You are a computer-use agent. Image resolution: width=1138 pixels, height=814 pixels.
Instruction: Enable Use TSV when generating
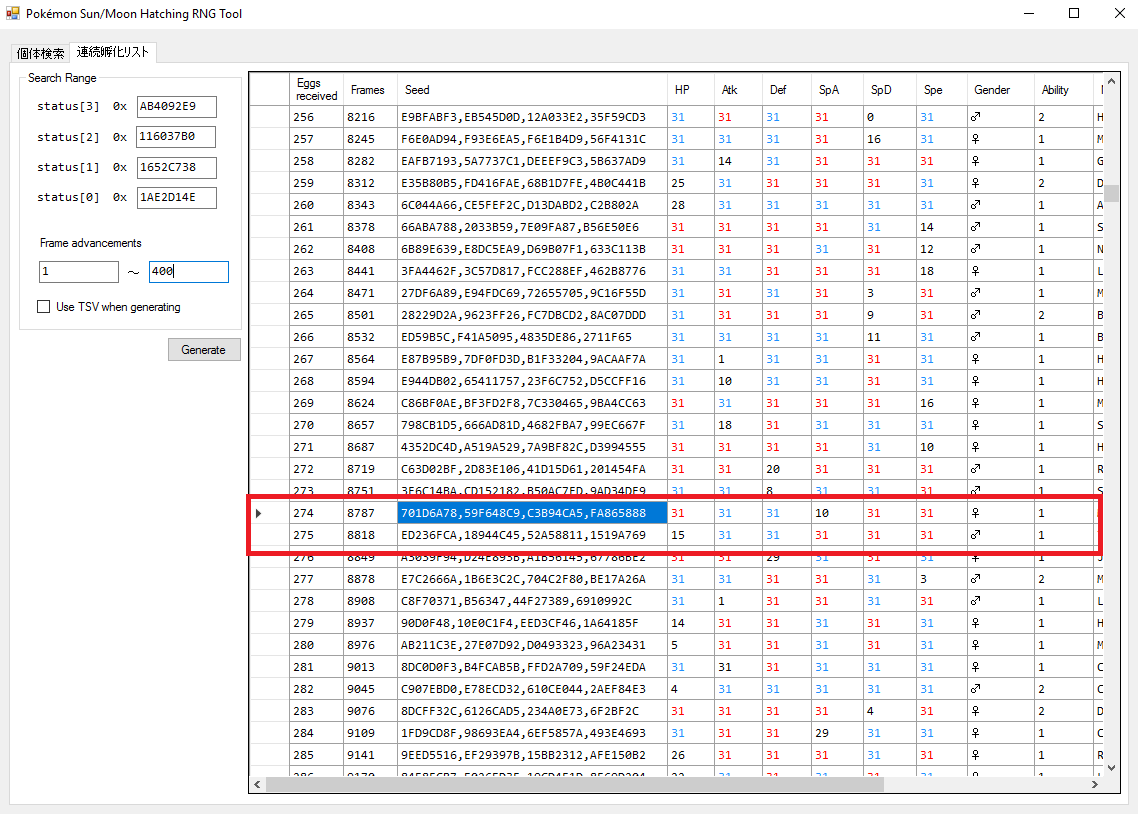tap(44, 307)
